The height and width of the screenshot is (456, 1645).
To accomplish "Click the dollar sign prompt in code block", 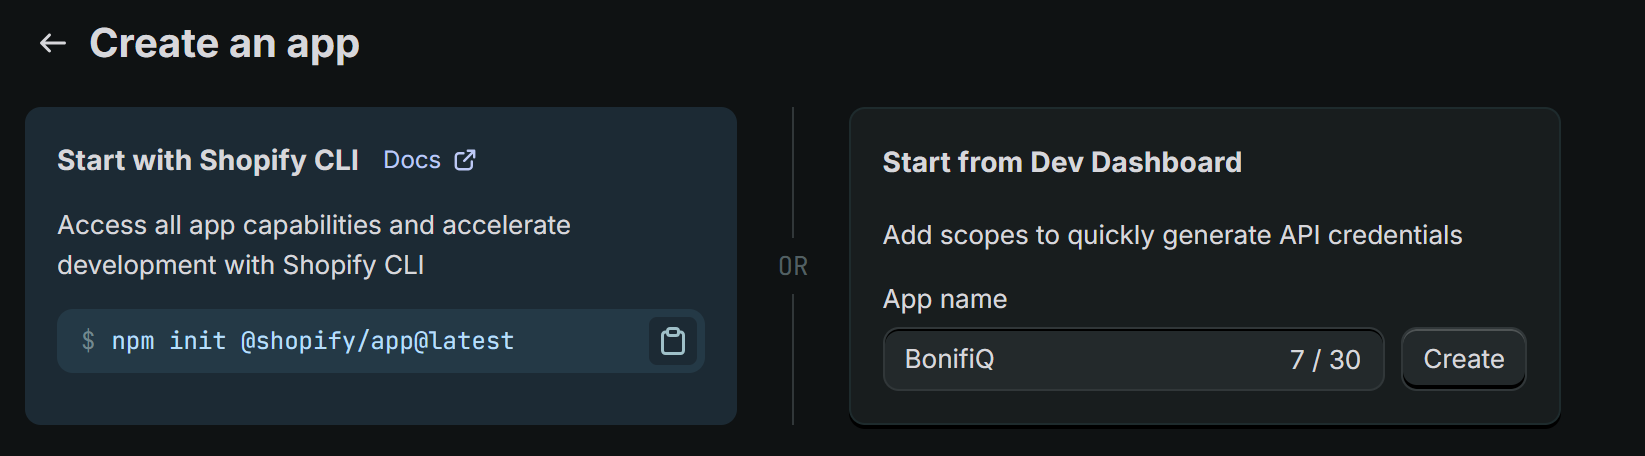I will click(88, 341).
